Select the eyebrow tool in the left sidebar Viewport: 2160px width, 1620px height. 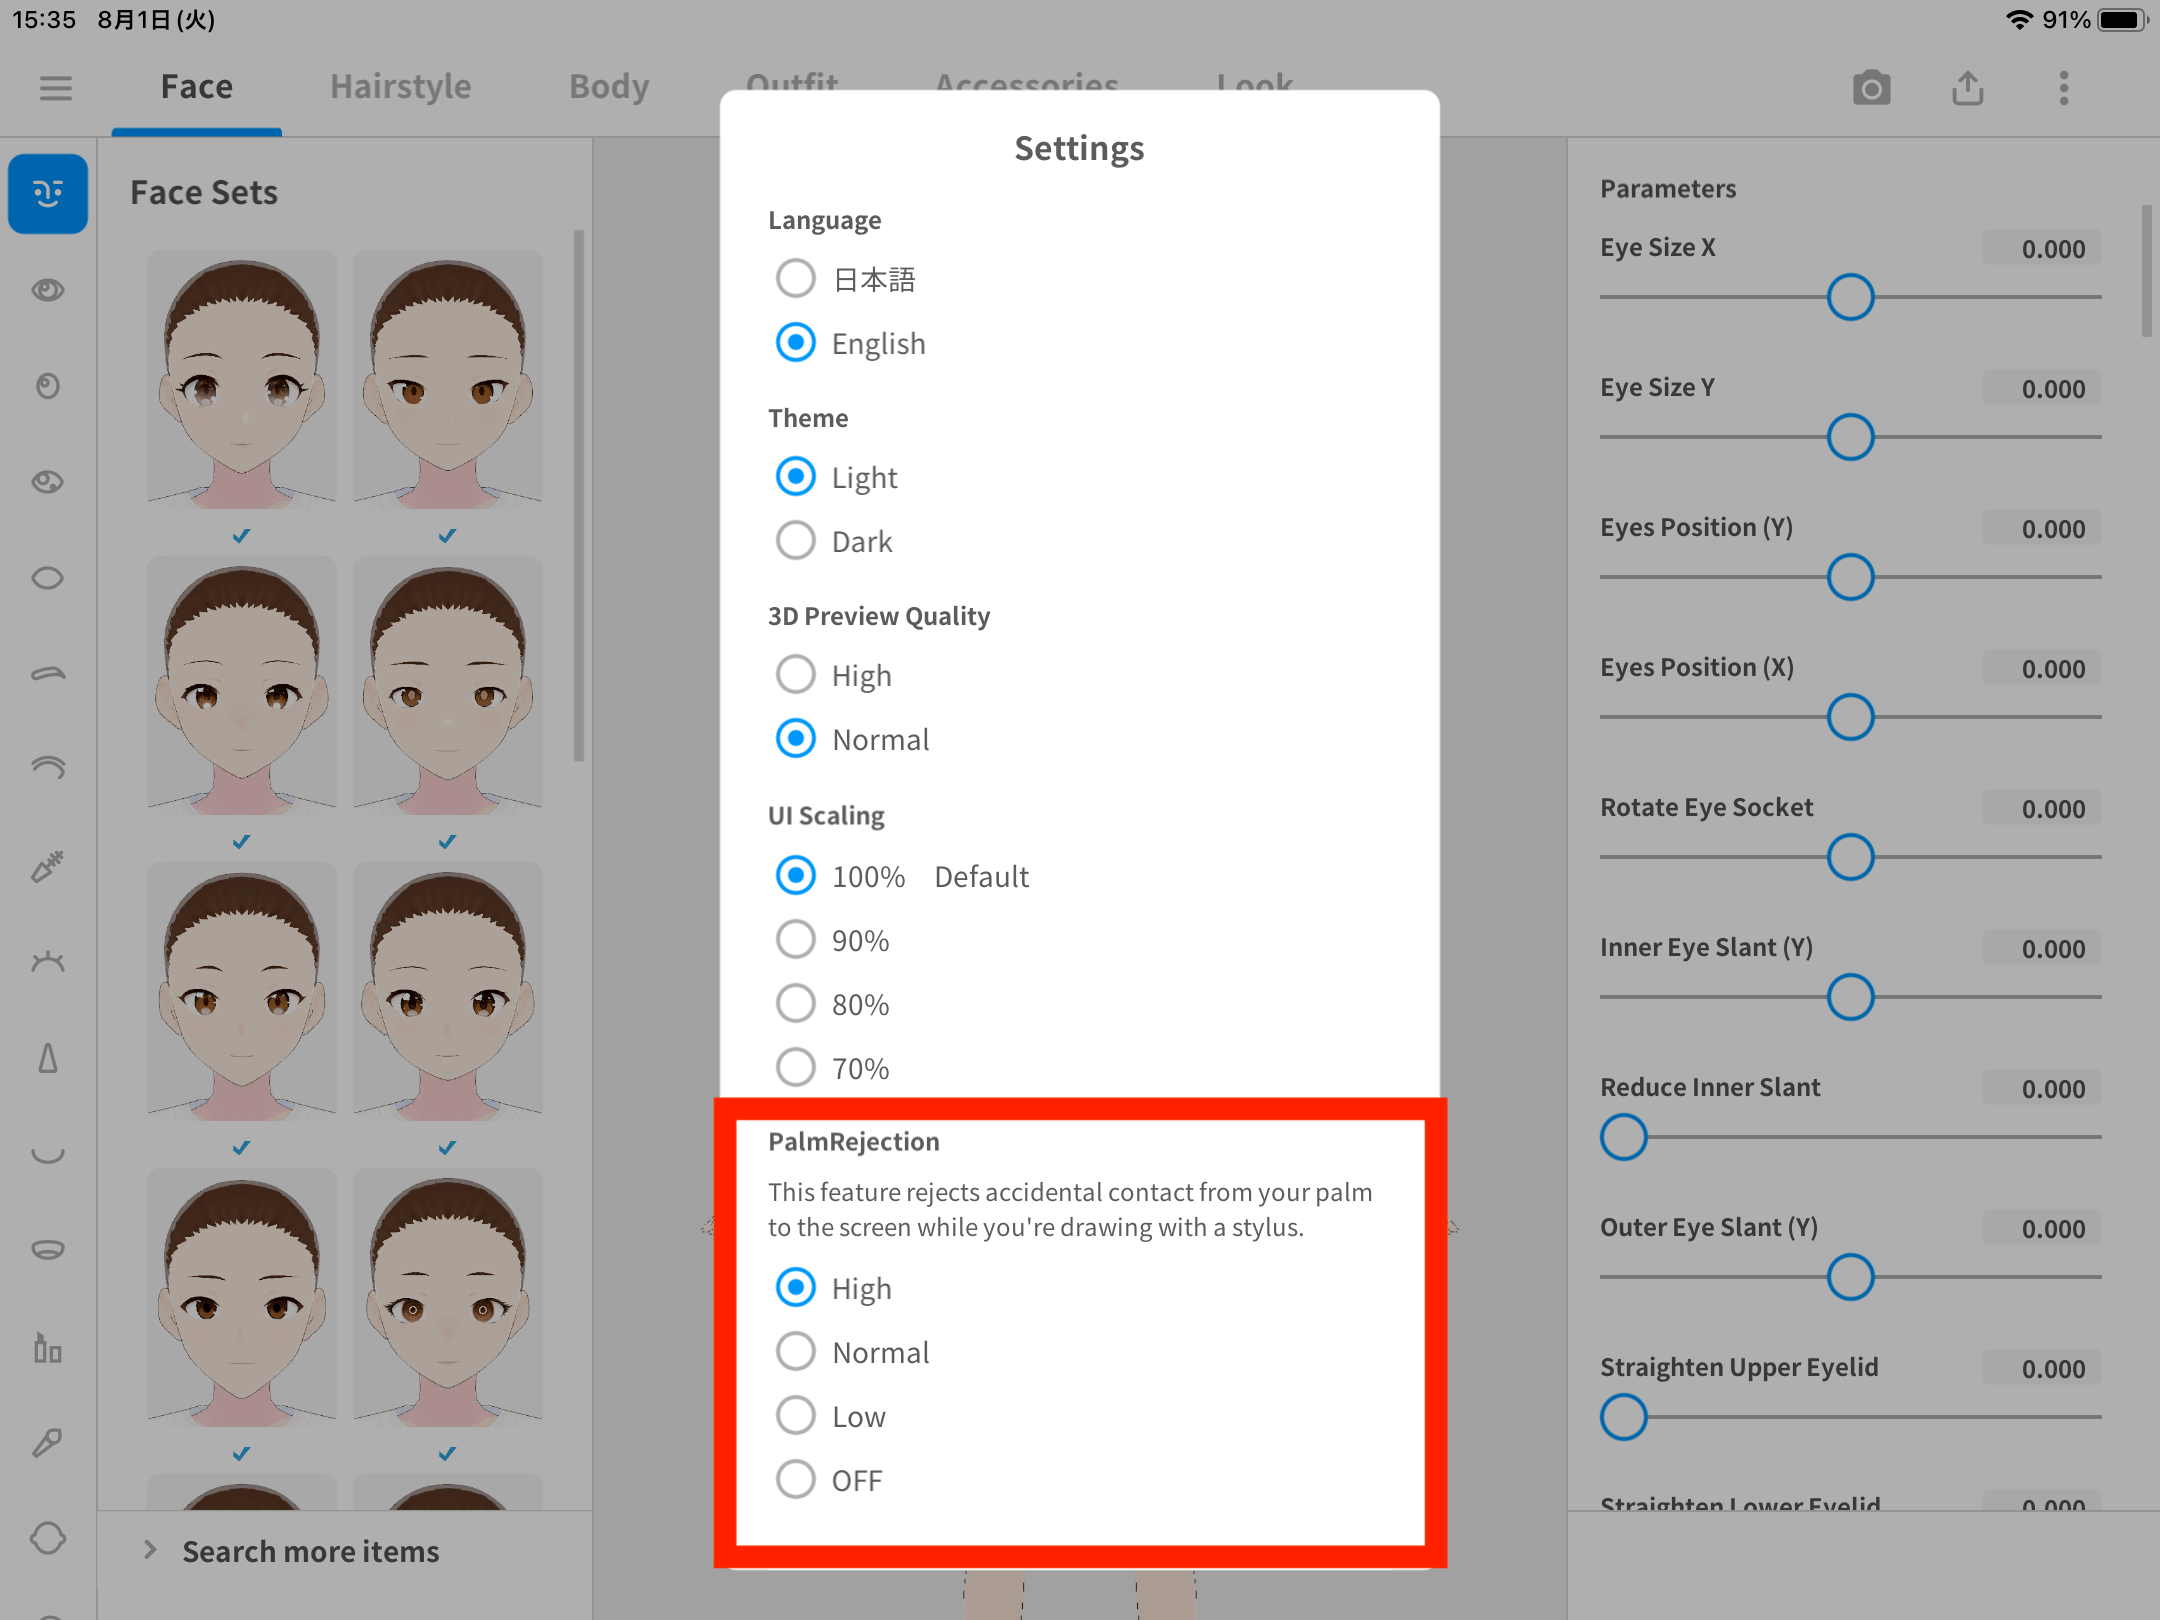pyautogui.click(x=47, y=672)
